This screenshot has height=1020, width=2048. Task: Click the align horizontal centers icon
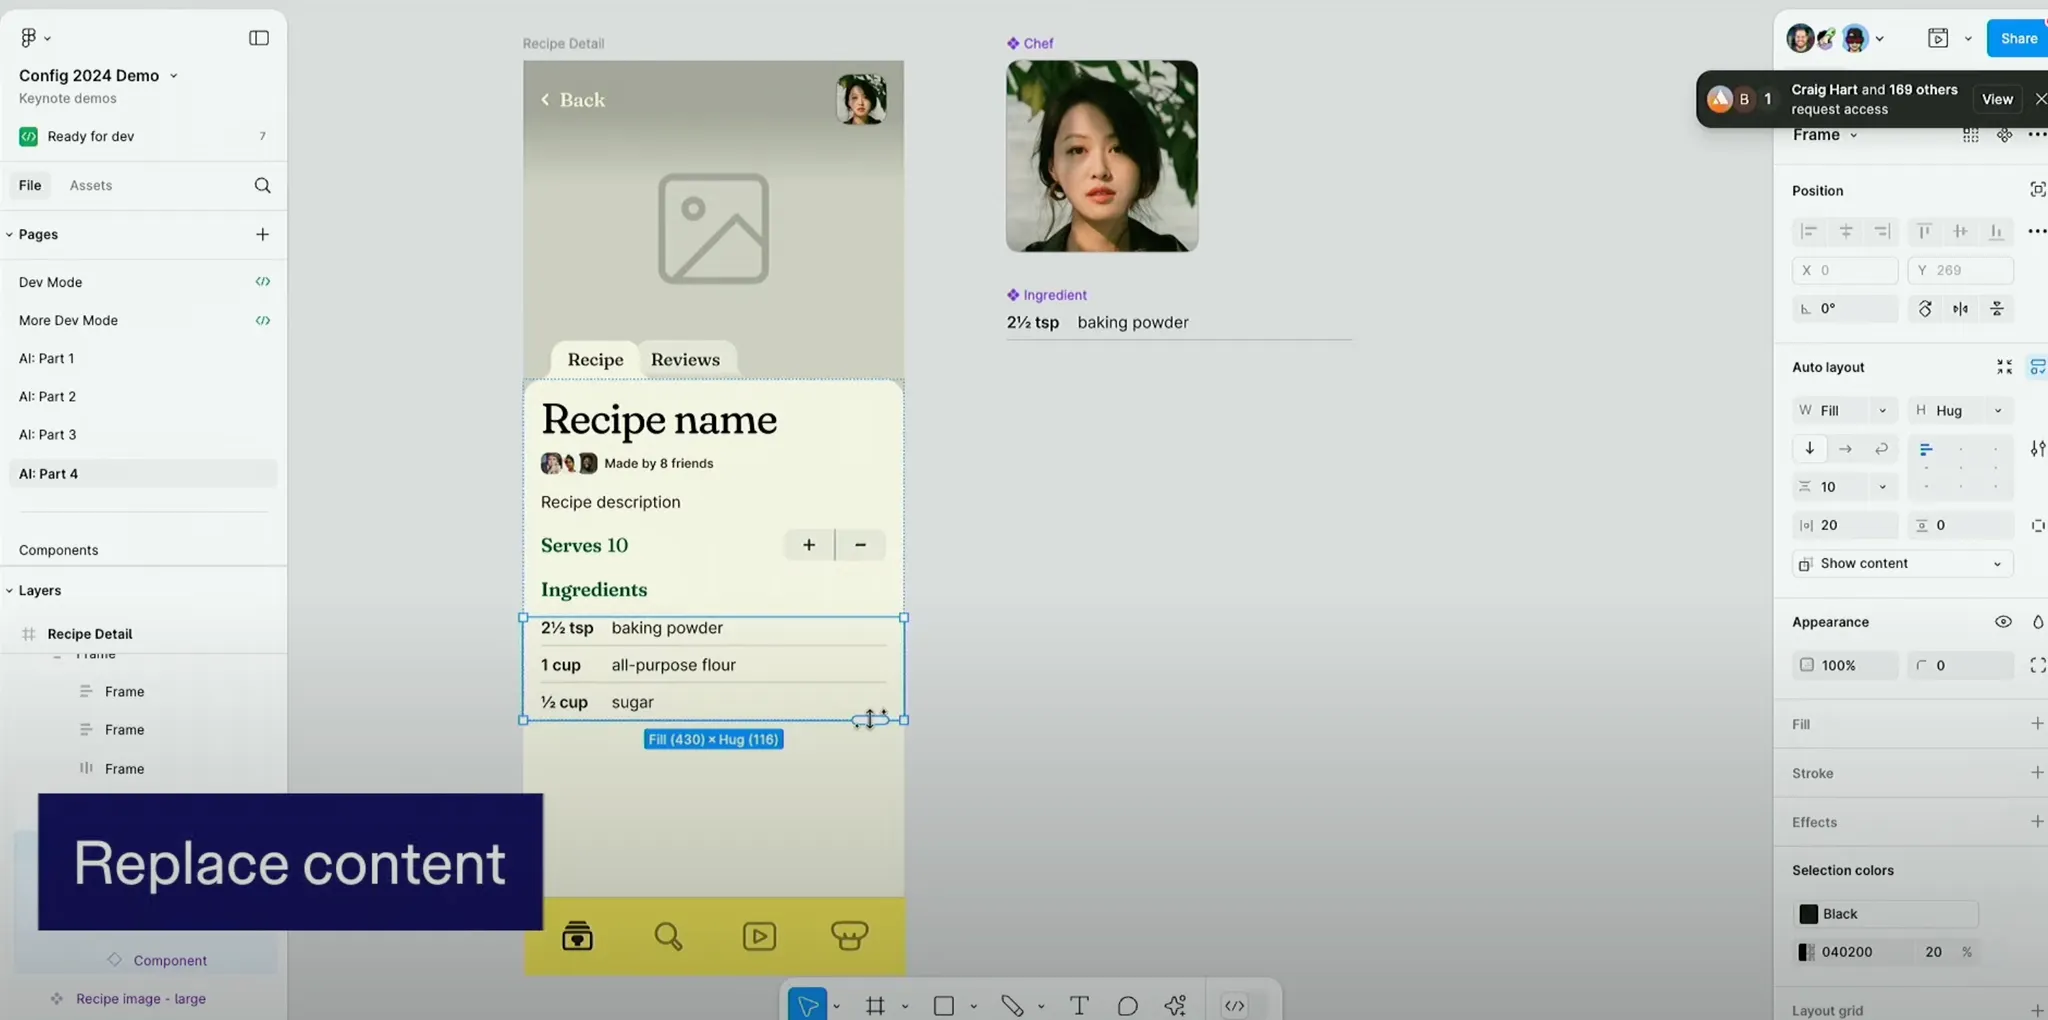1846,231
